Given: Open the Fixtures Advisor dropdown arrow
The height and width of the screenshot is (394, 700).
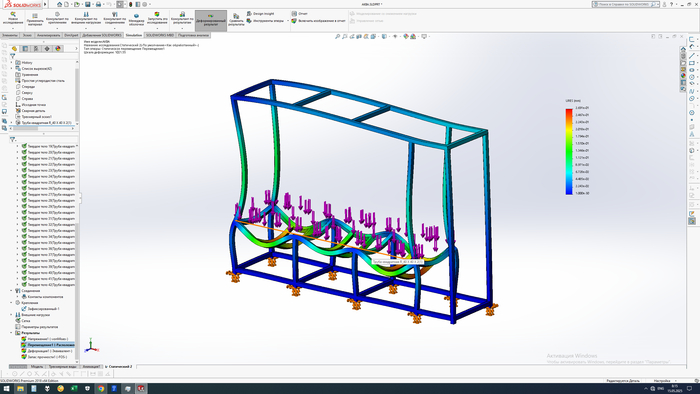Looking at the screenshot, I should click(57, 28).
